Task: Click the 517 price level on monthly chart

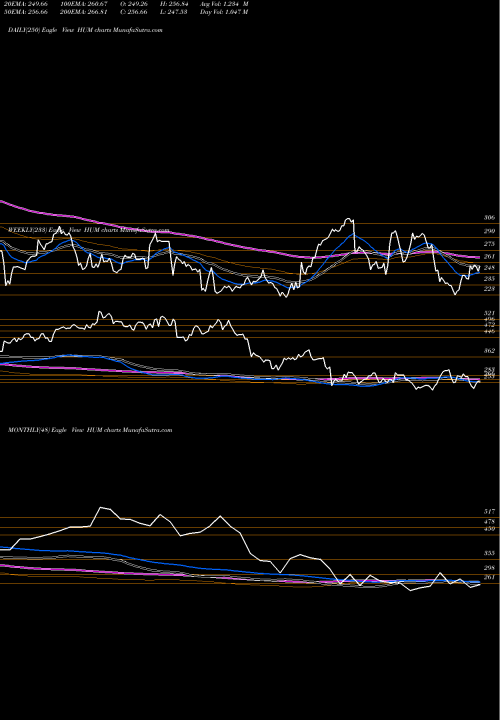Action: click(489, 512)
